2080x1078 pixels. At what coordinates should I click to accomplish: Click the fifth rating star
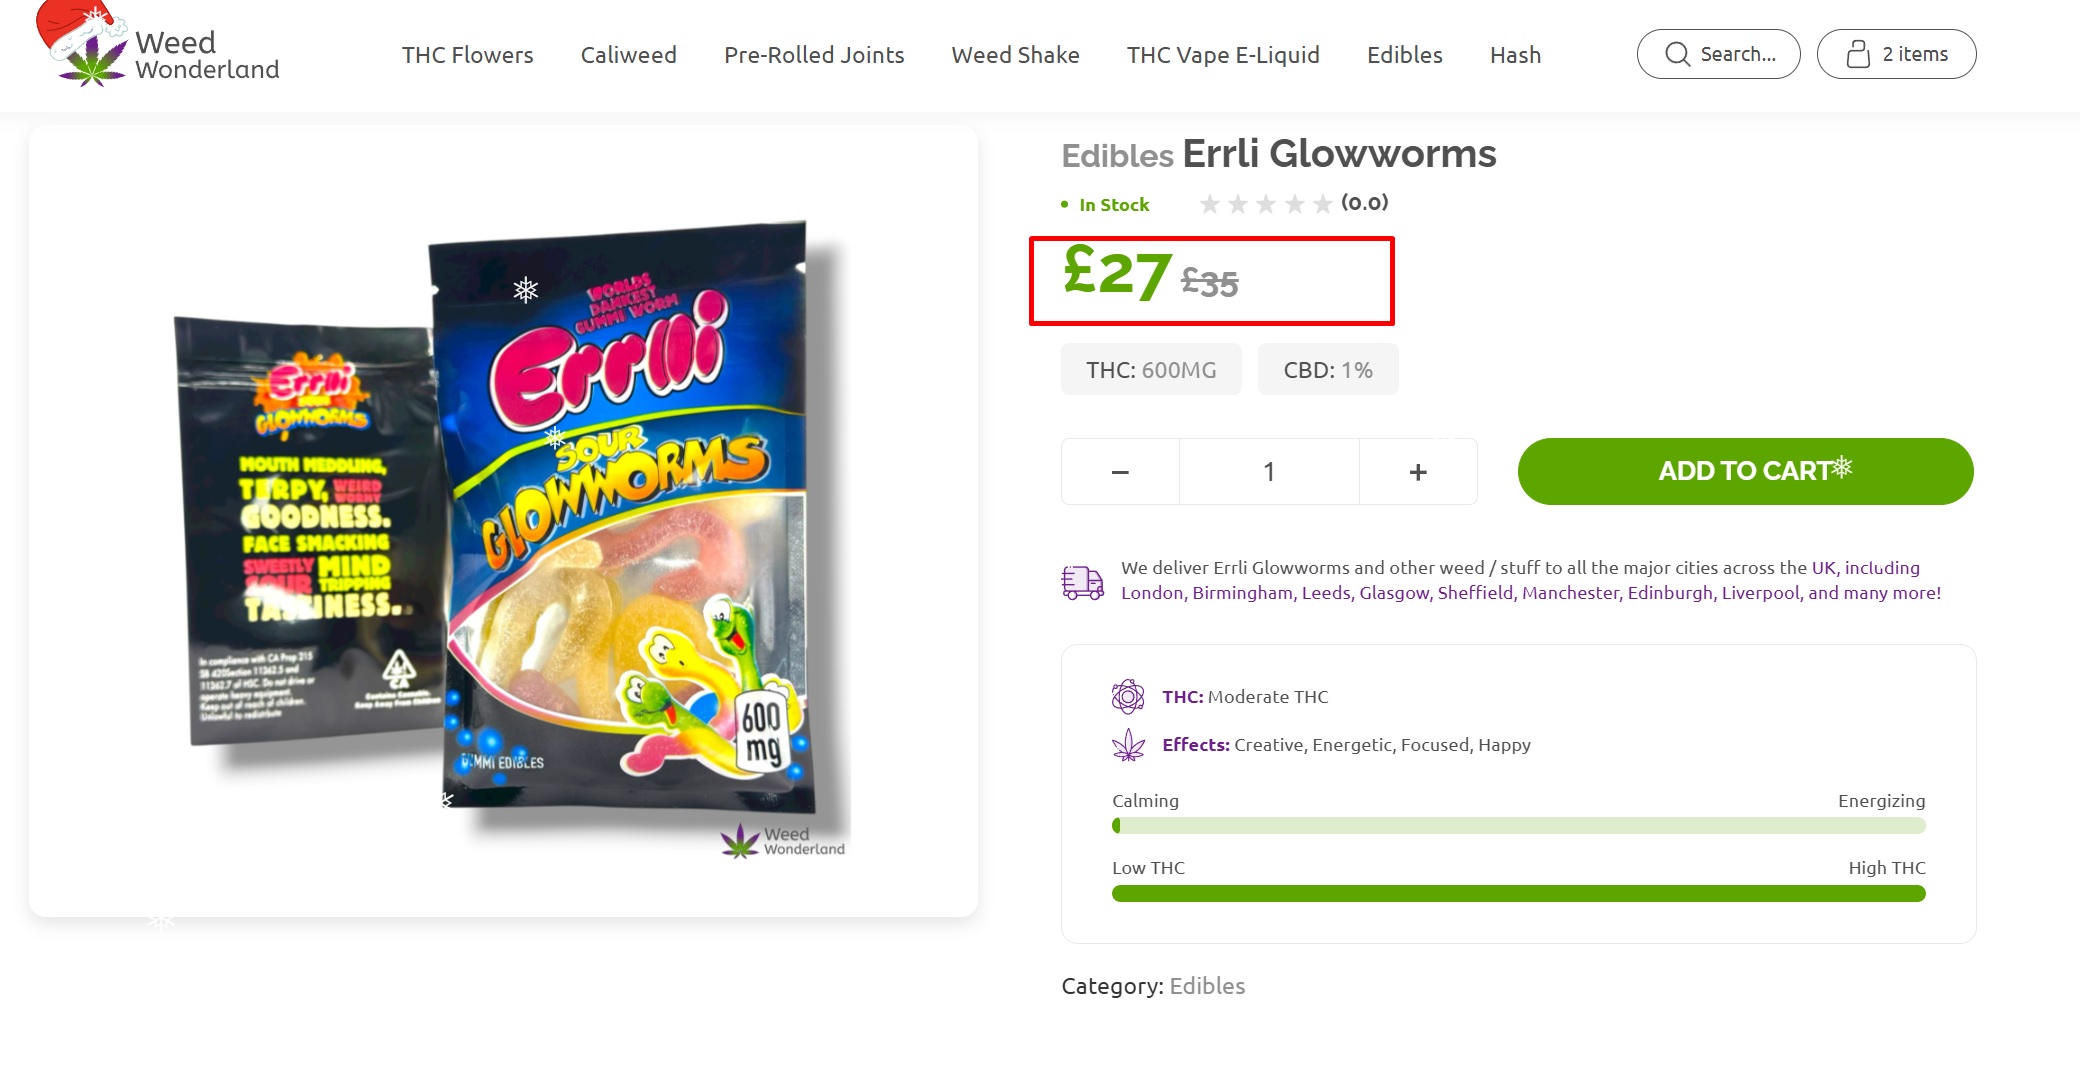click(x=1322, y=204)
